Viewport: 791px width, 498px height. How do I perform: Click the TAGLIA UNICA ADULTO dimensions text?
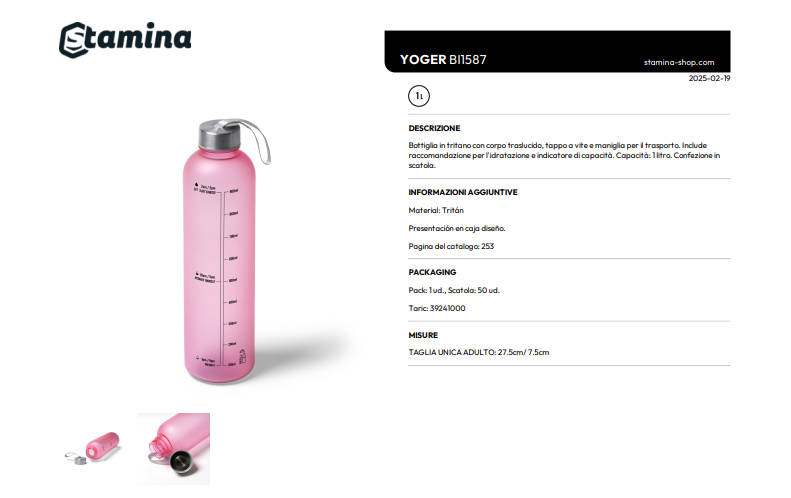pyautogui.click(x=479, y=352)
